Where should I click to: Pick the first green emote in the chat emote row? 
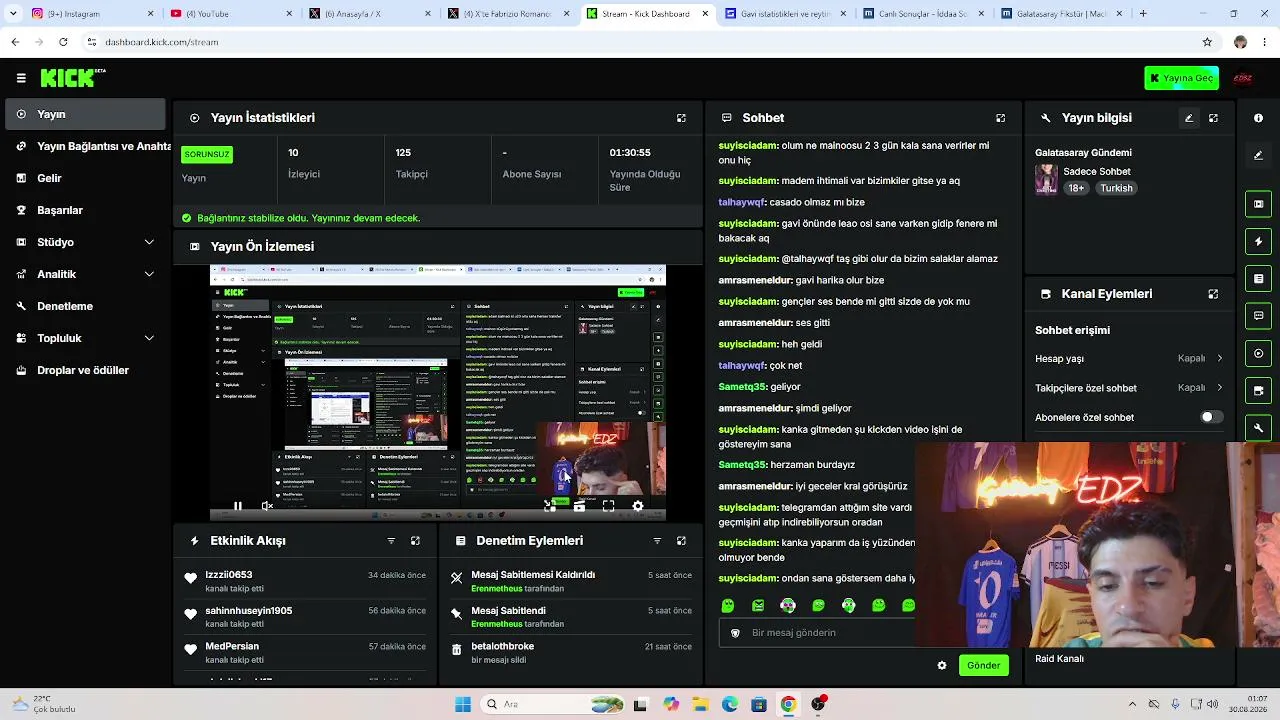click(728, 605)
